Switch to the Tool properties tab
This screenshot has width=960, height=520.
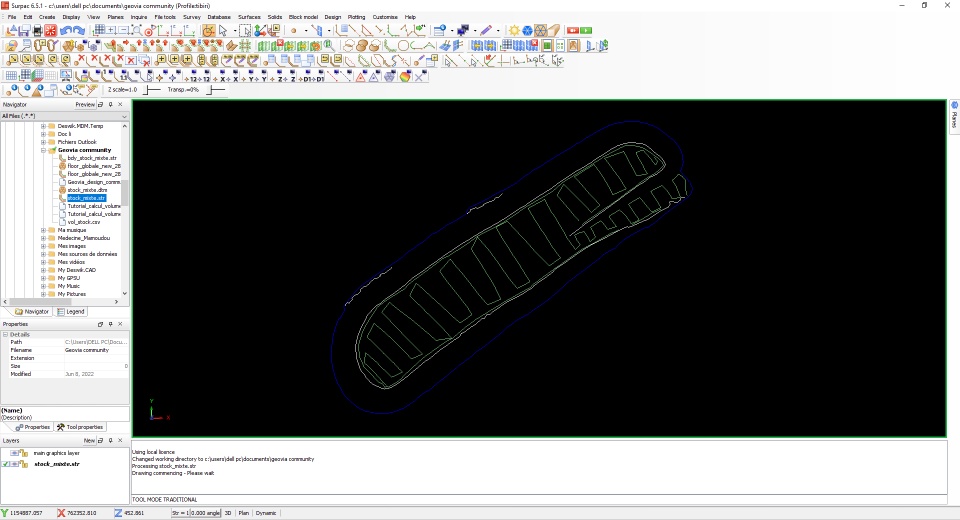80,428
